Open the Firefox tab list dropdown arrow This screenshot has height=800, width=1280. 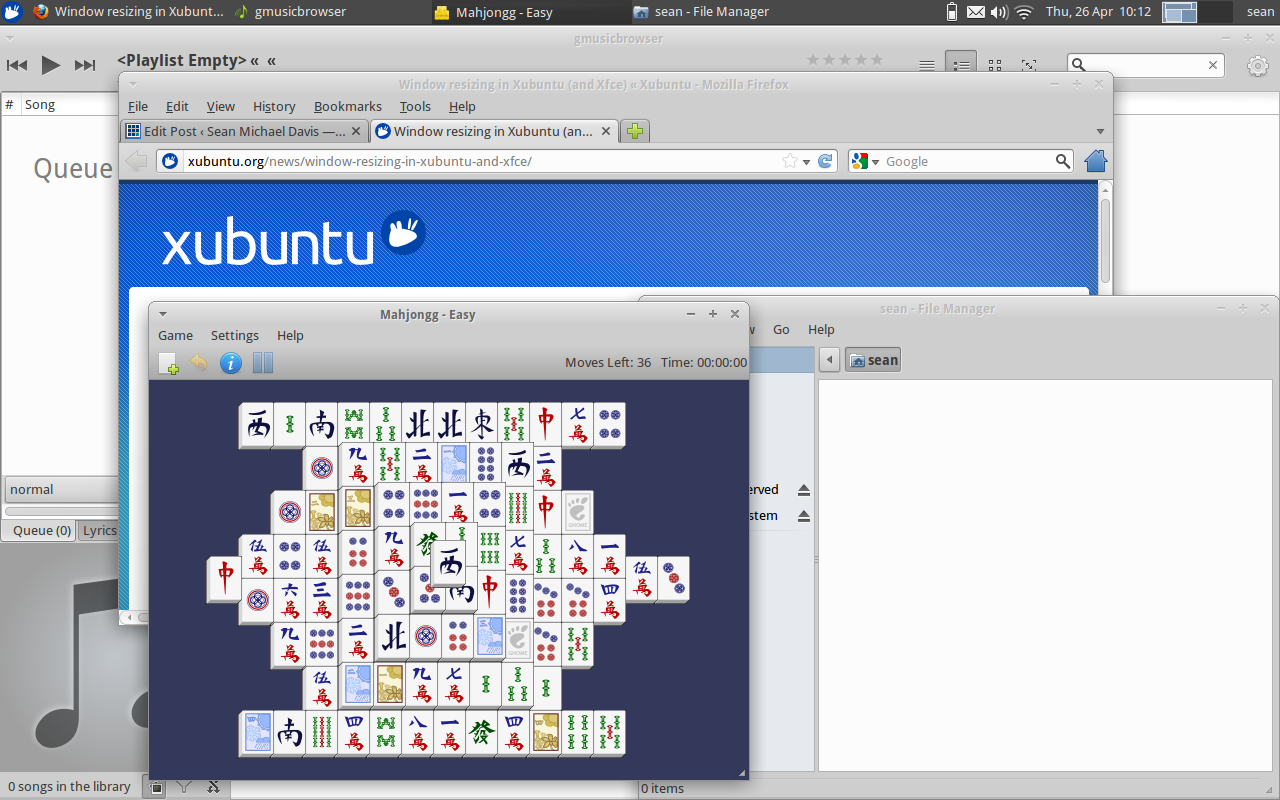(1100, 130)
